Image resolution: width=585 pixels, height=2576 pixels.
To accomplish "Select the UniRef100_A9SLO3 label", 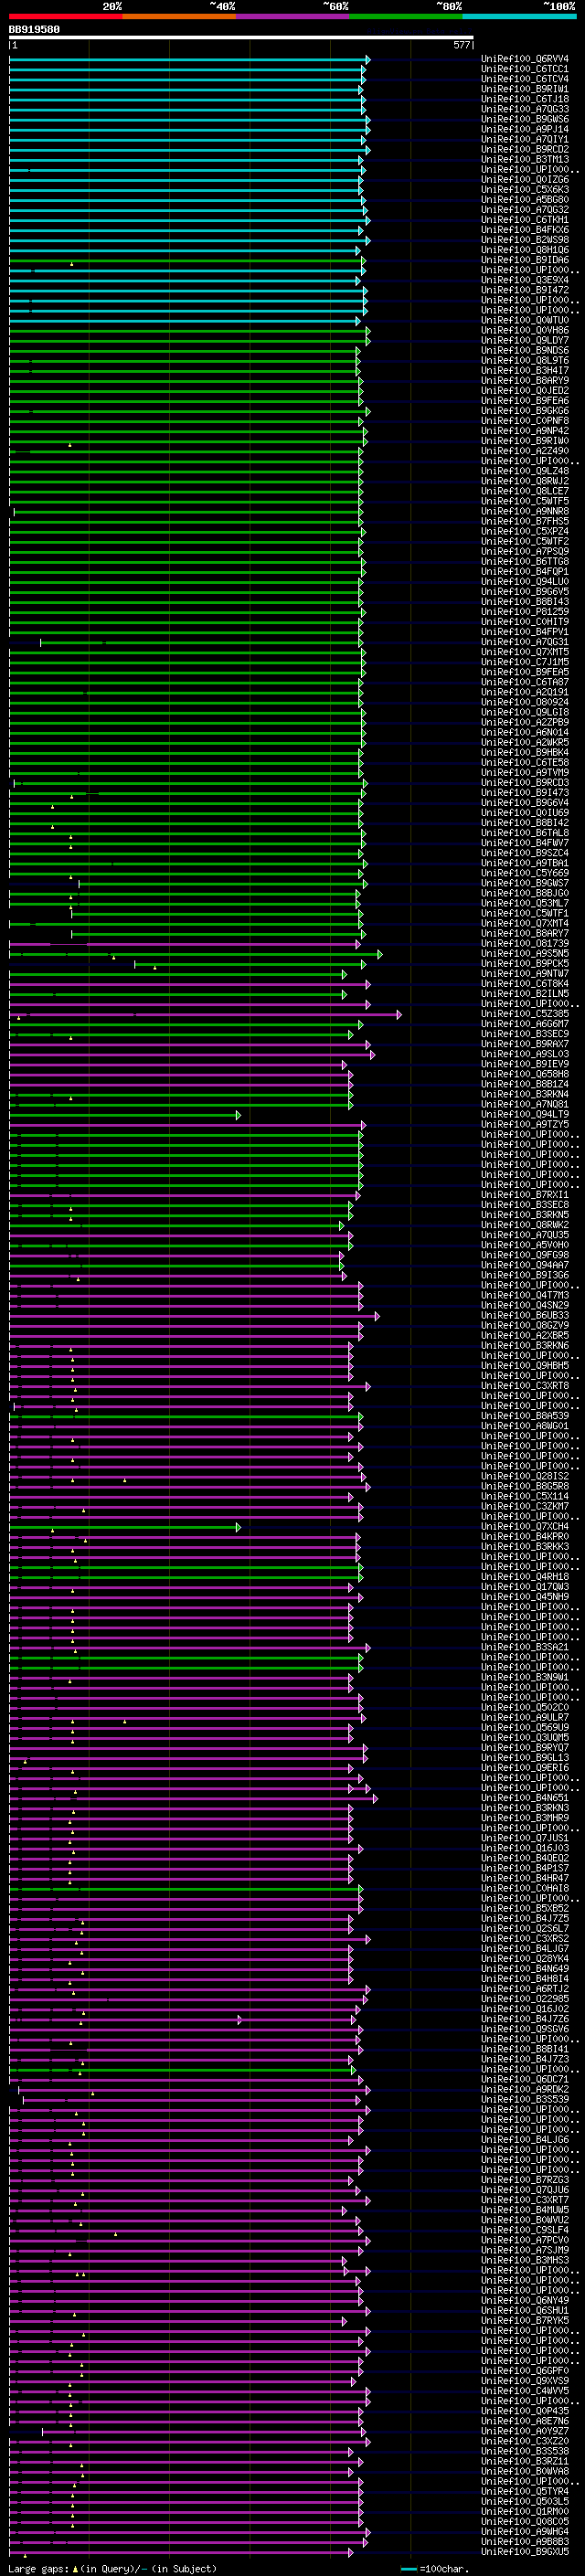I will [x=524, y=1054].
